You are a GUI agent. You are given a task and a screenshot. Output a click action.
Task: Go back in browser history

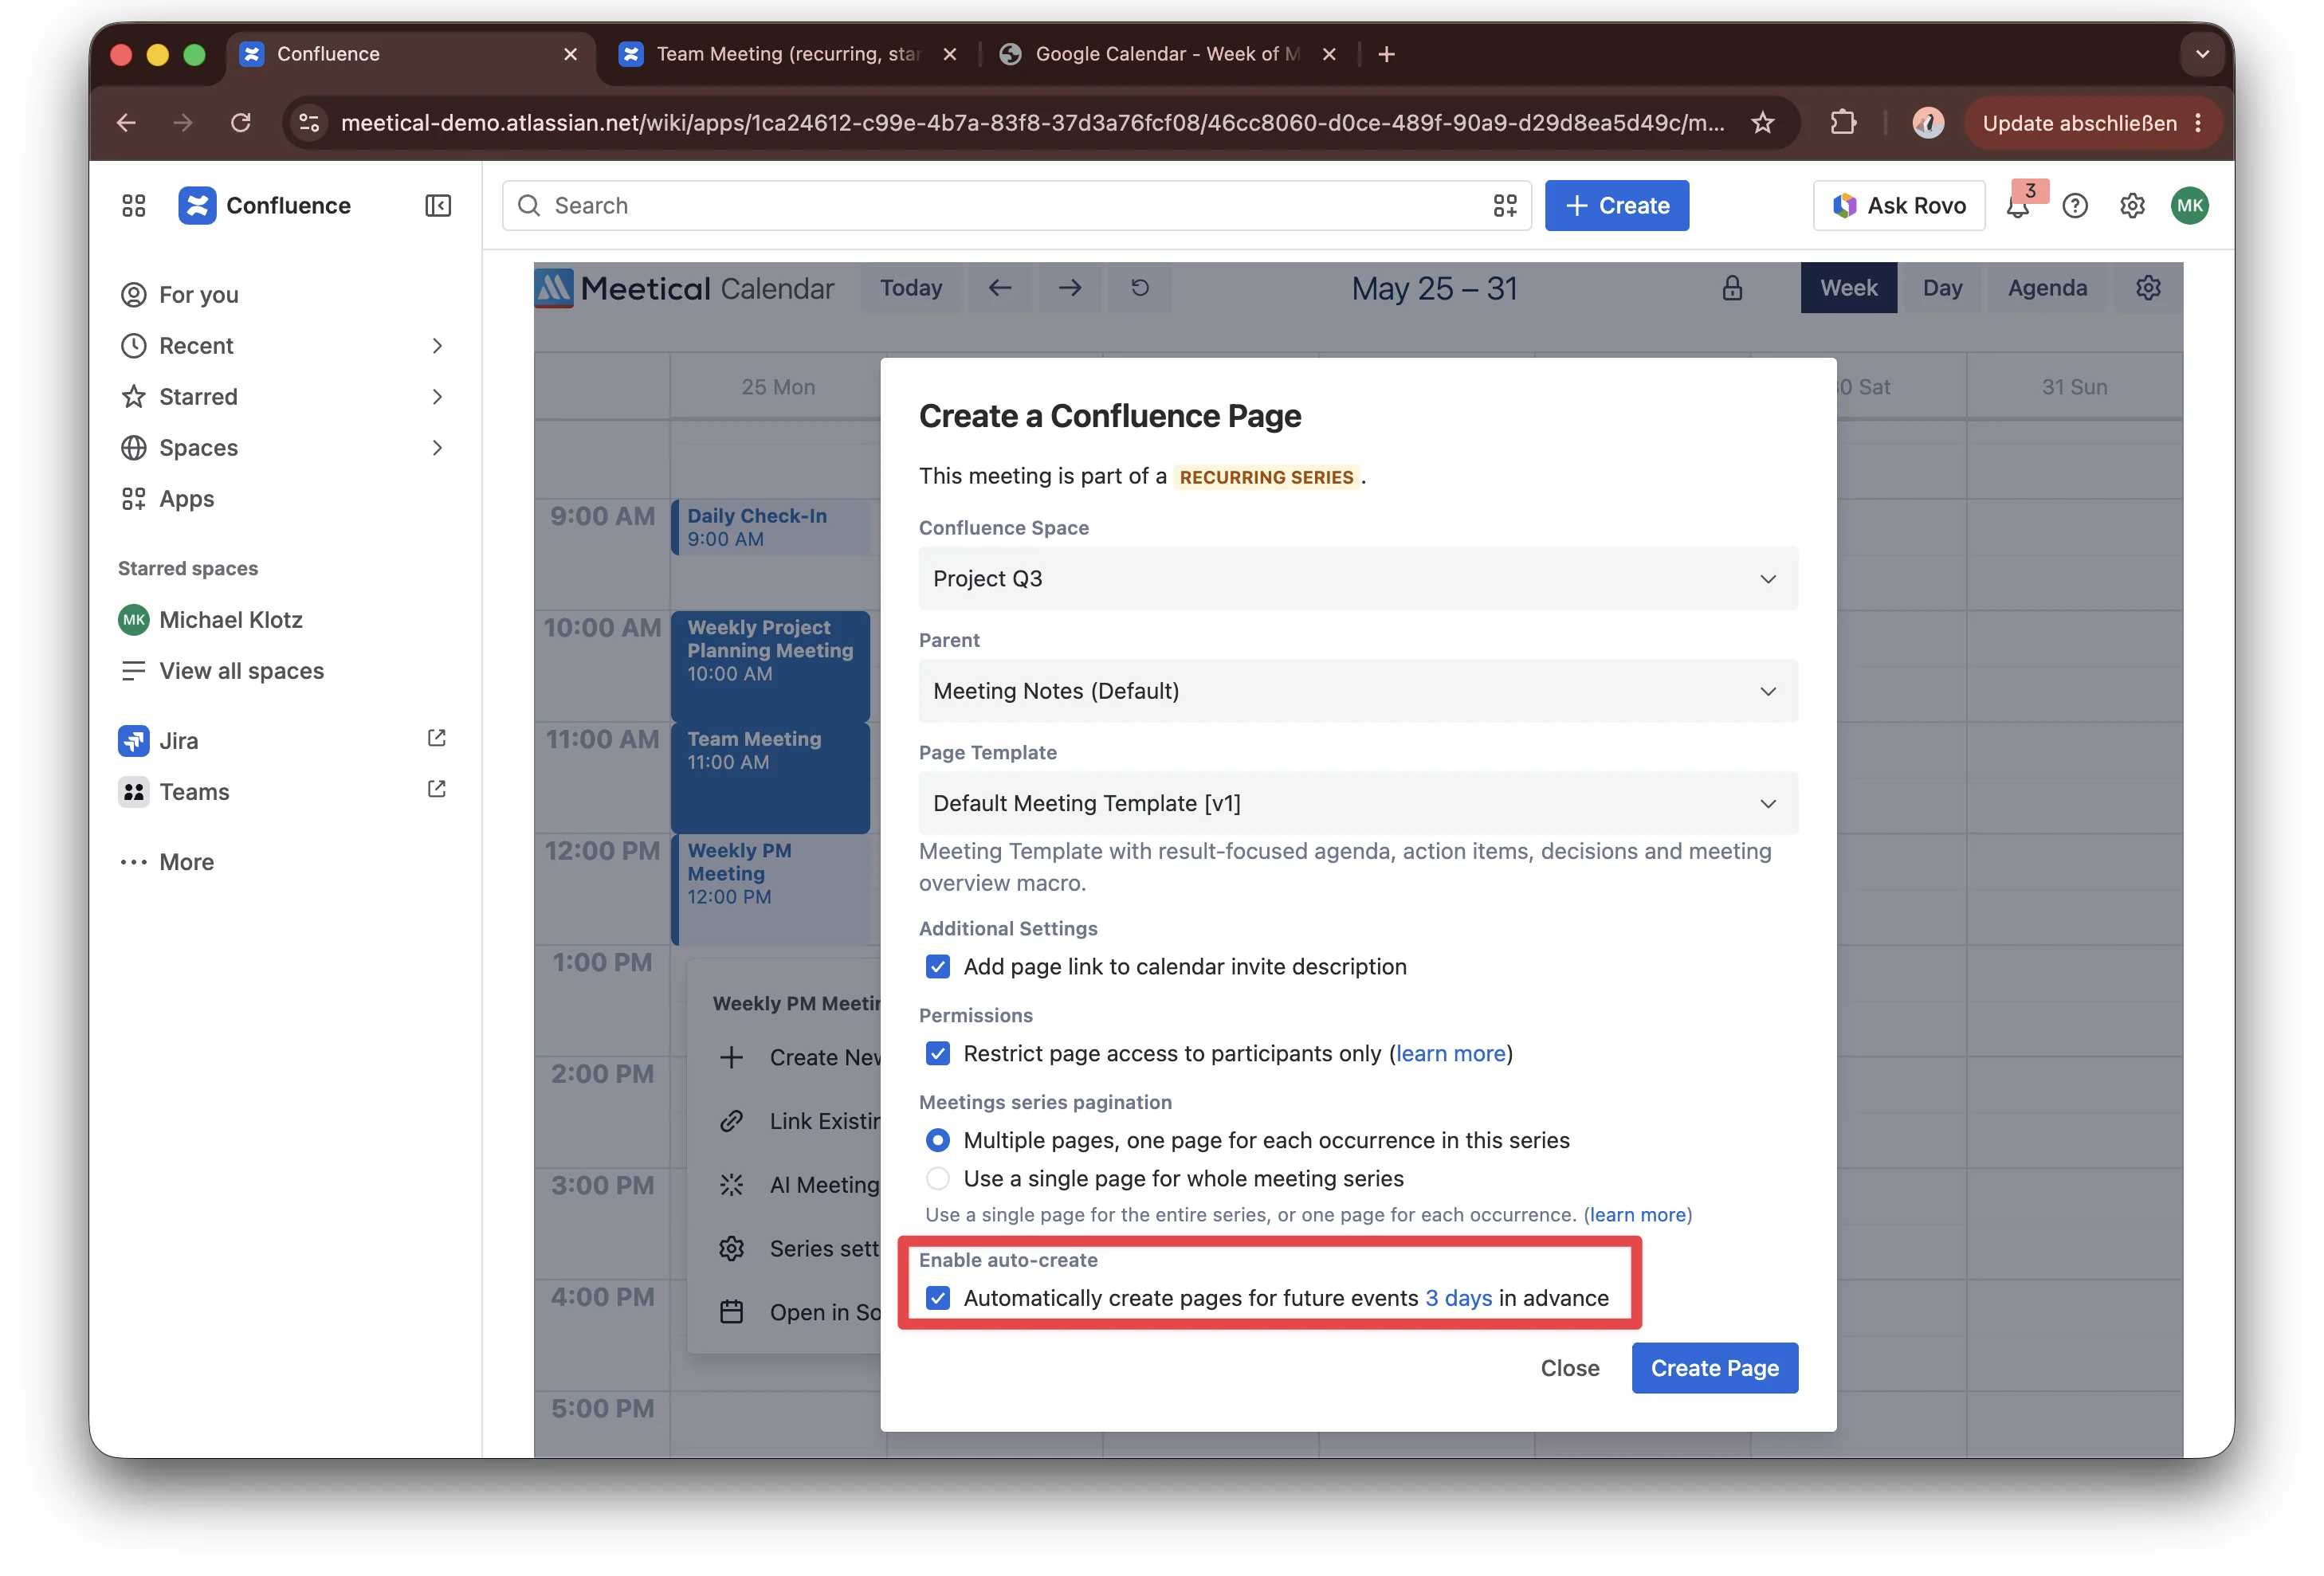click(126, 123)
